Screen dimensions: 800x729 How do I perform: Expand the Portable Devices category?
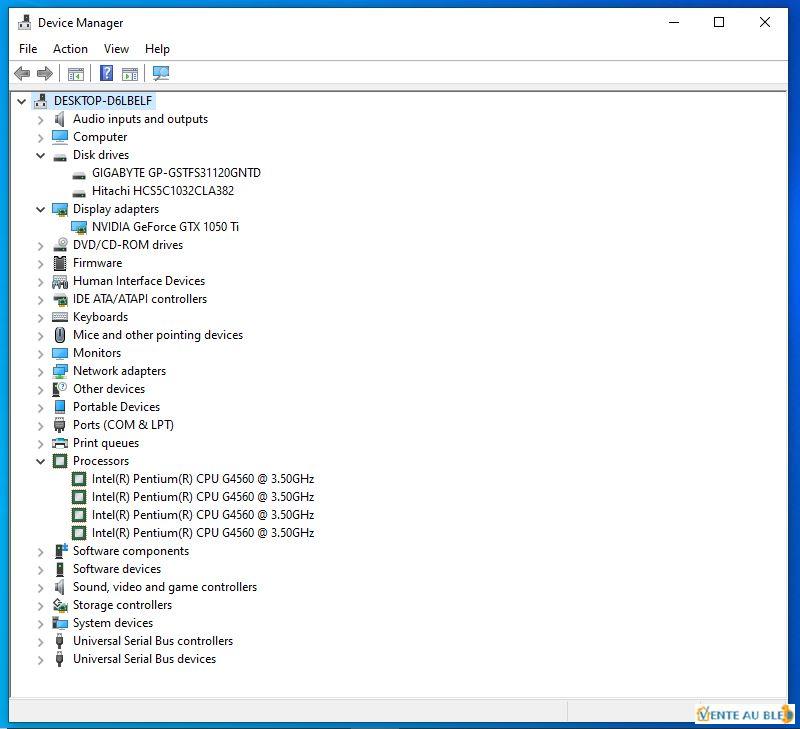pyautogui.click(x=40, y=408)
